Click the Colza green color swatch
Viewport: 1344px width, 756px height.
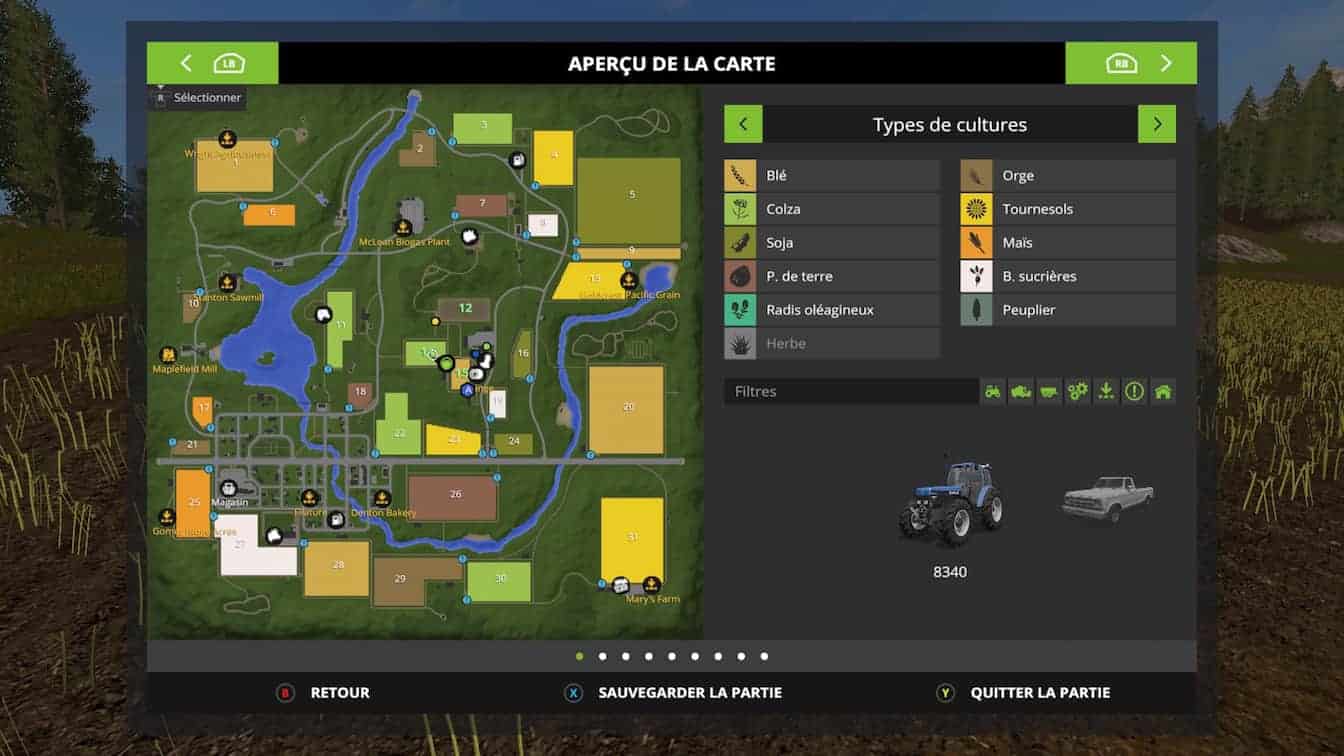[x=740, y=209]
